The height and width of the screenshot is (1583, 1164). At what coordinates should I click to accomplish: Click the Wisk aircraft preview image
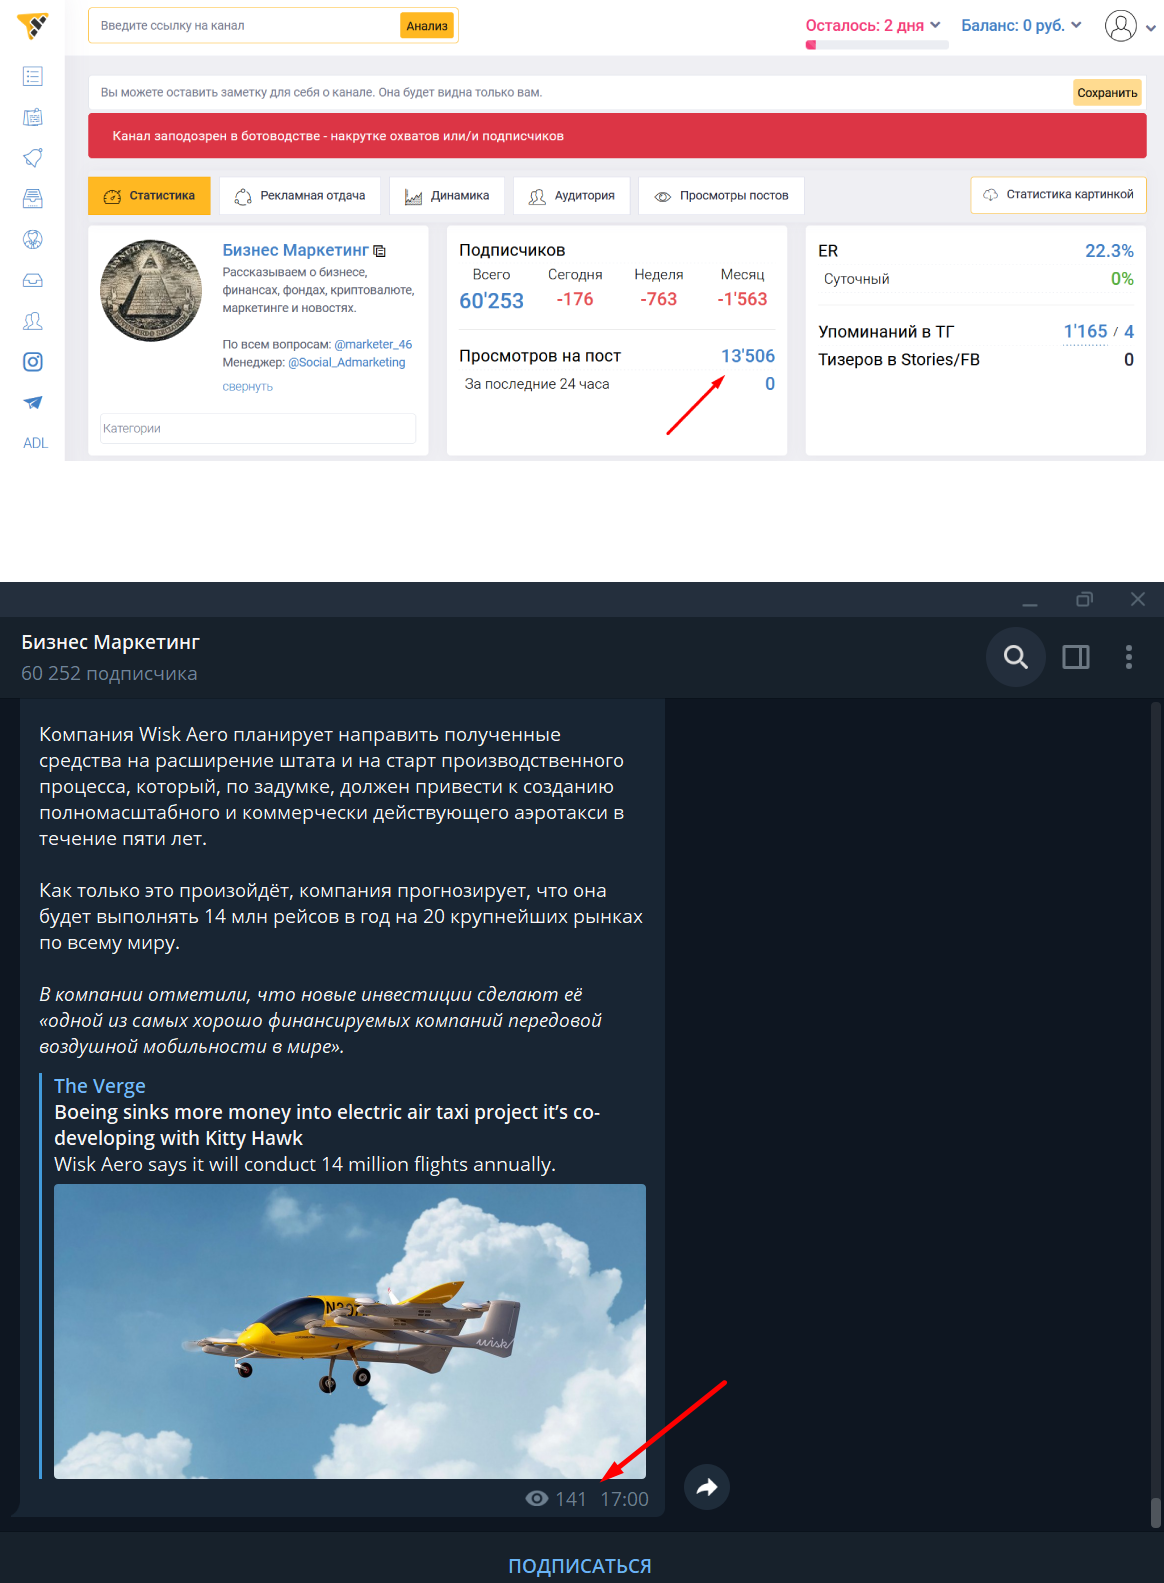(350, 1330)
